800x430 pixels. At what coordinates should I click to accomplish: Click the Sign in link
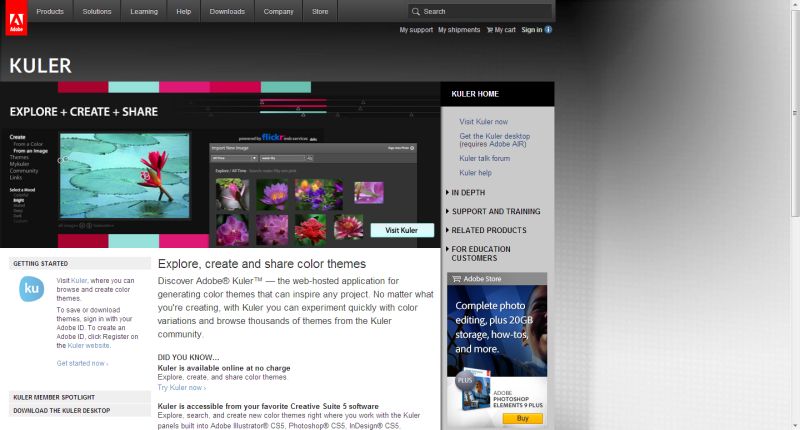(x=532, y=30)
